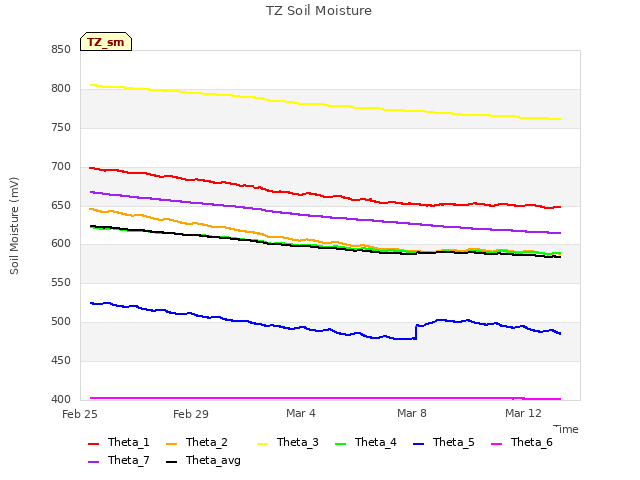640x480 pixels.
Task: Click the blue Theta_5 jump near Mar 8
Action: click(416, 332)
